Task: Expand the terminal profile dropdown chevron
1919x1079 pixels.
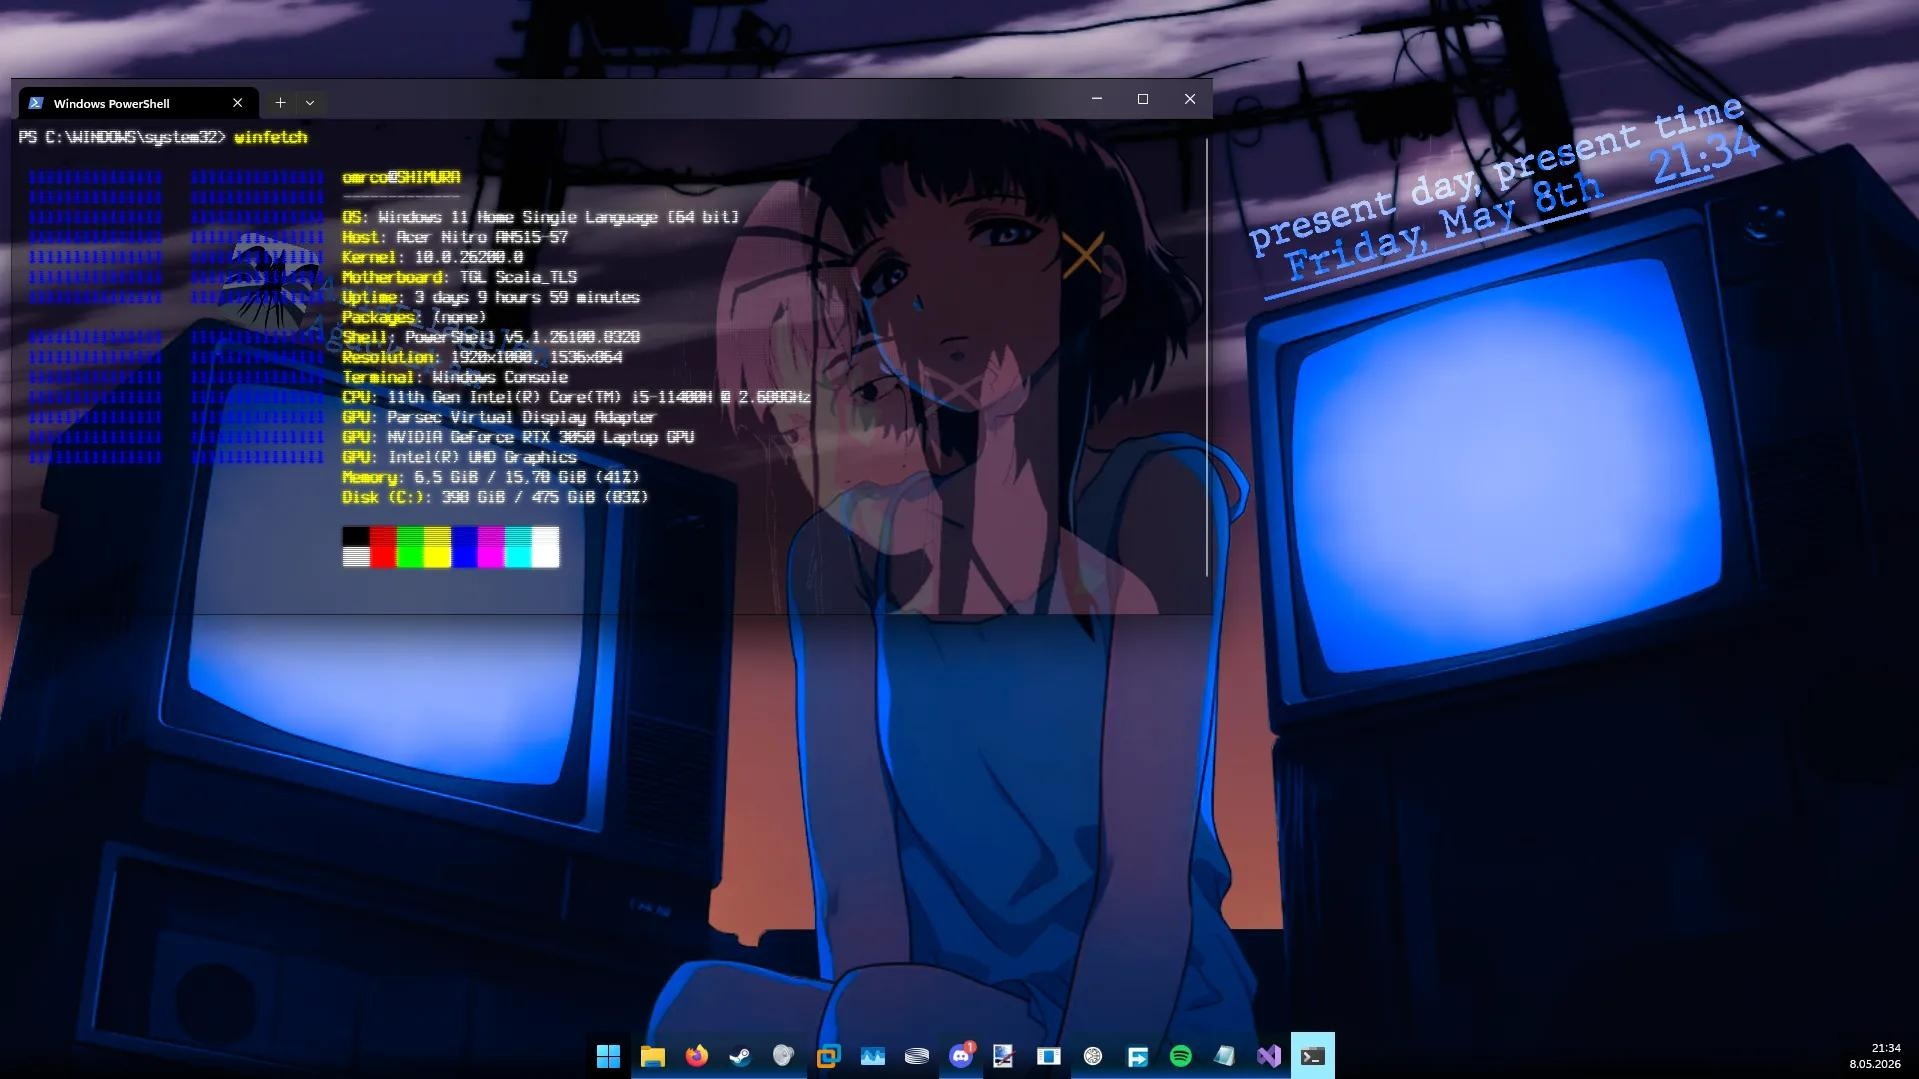Action: [x=310, y=103]
